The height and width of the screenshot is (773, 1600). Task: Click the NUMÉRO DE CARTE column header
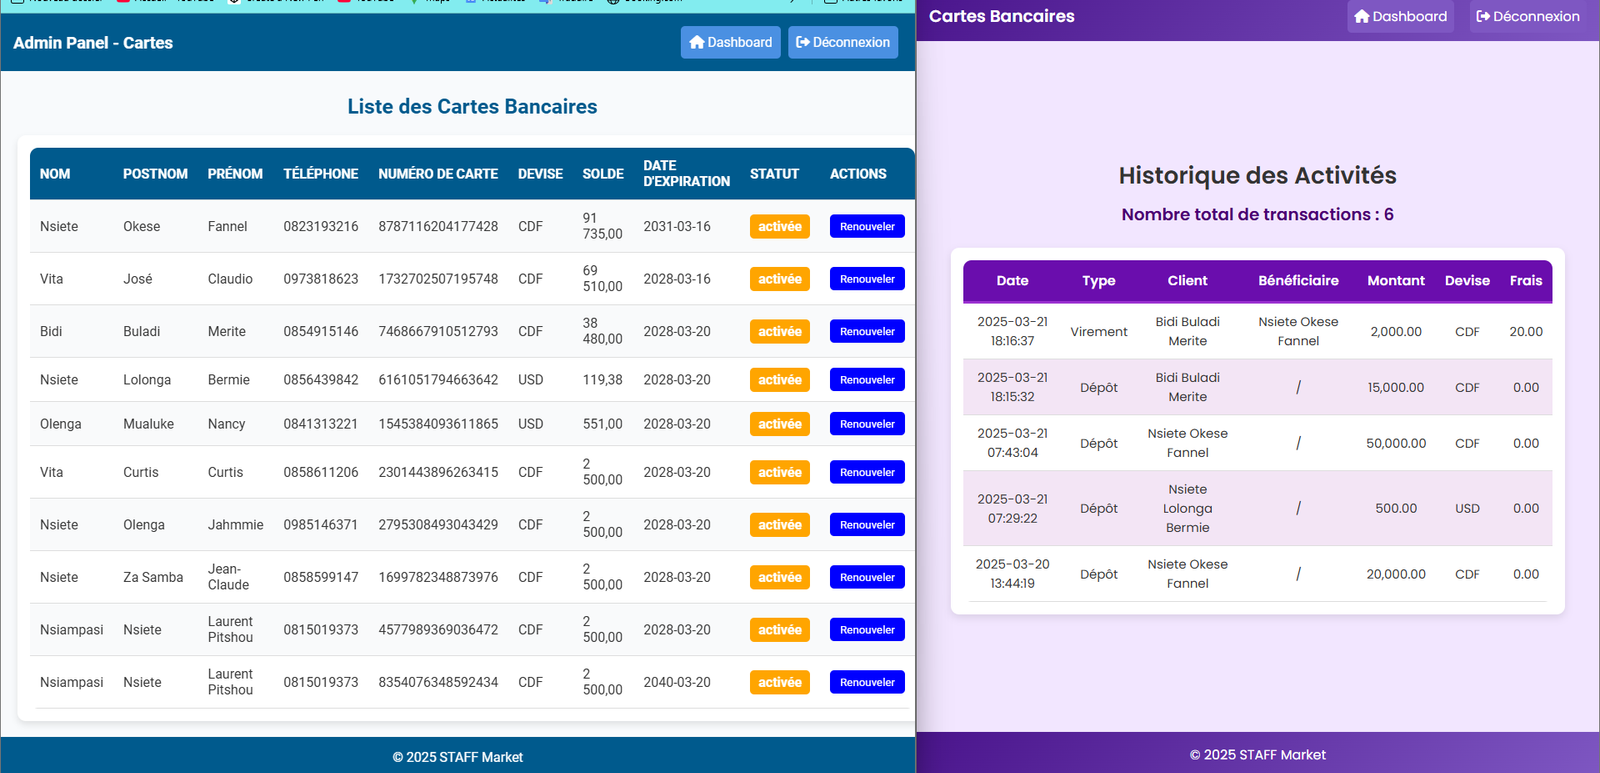(438, 174)
